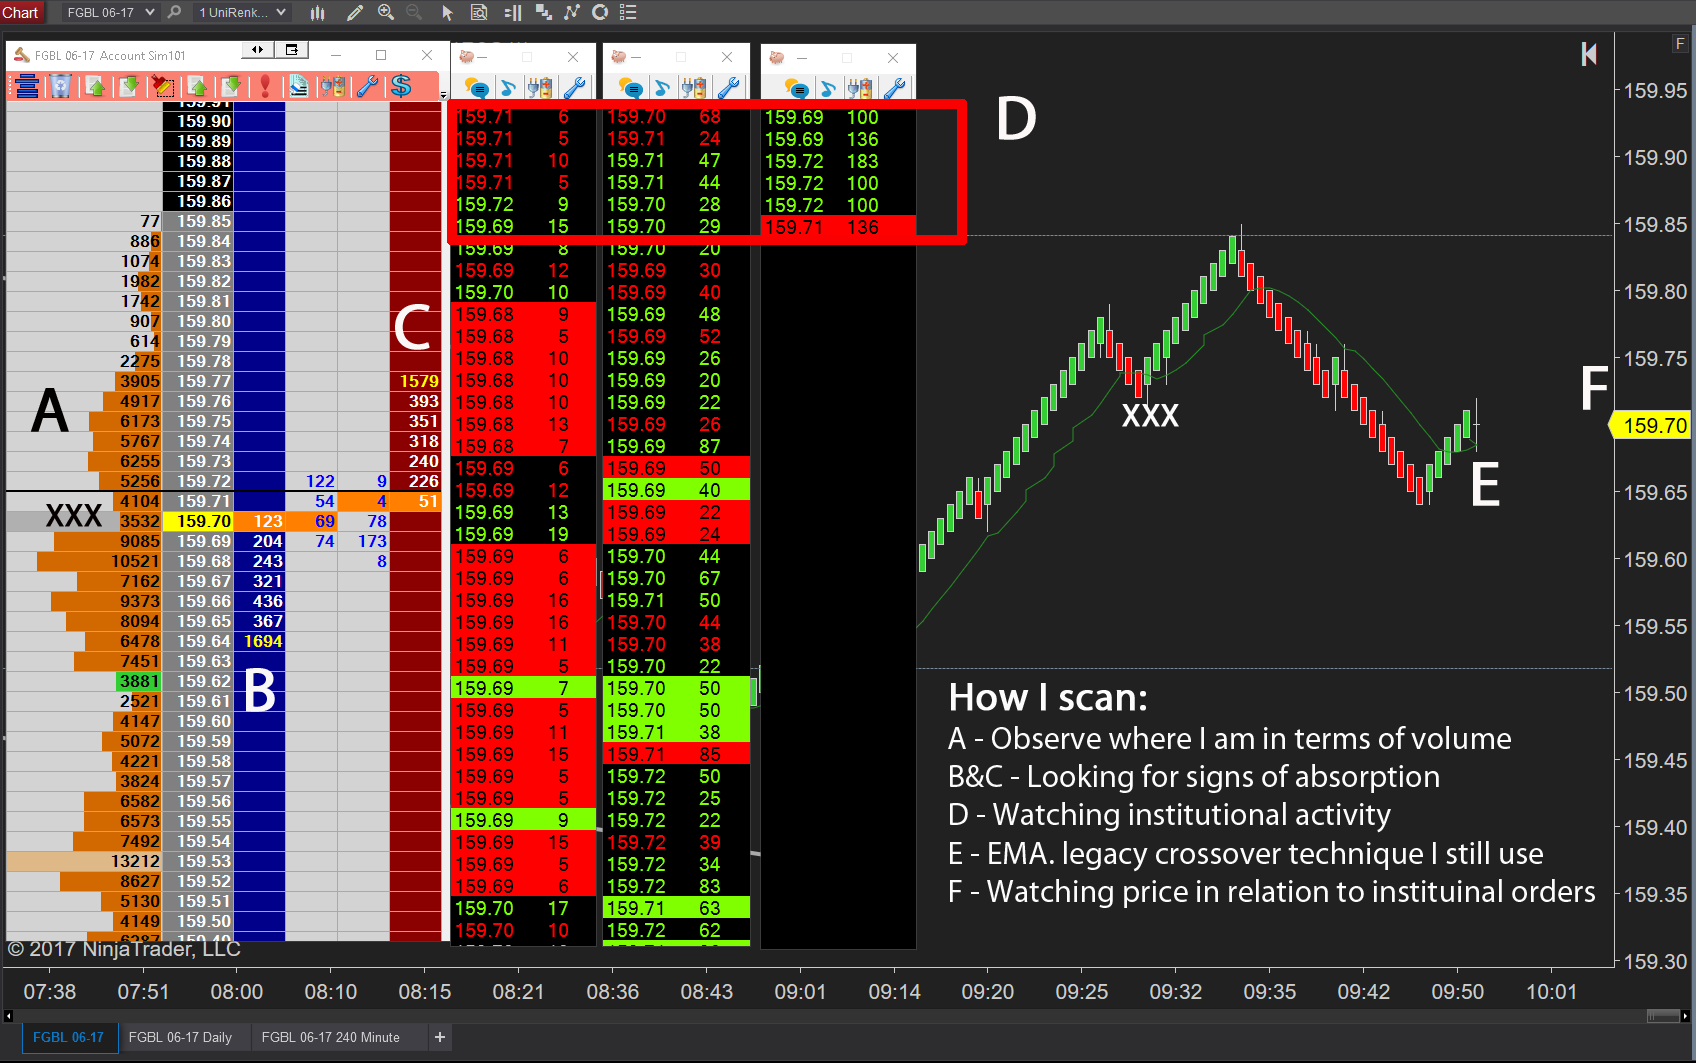This screenshot has width=1696, height=1063.
Task: Click the chart scrollbar right arrow
Action: coord(1685,1016)
